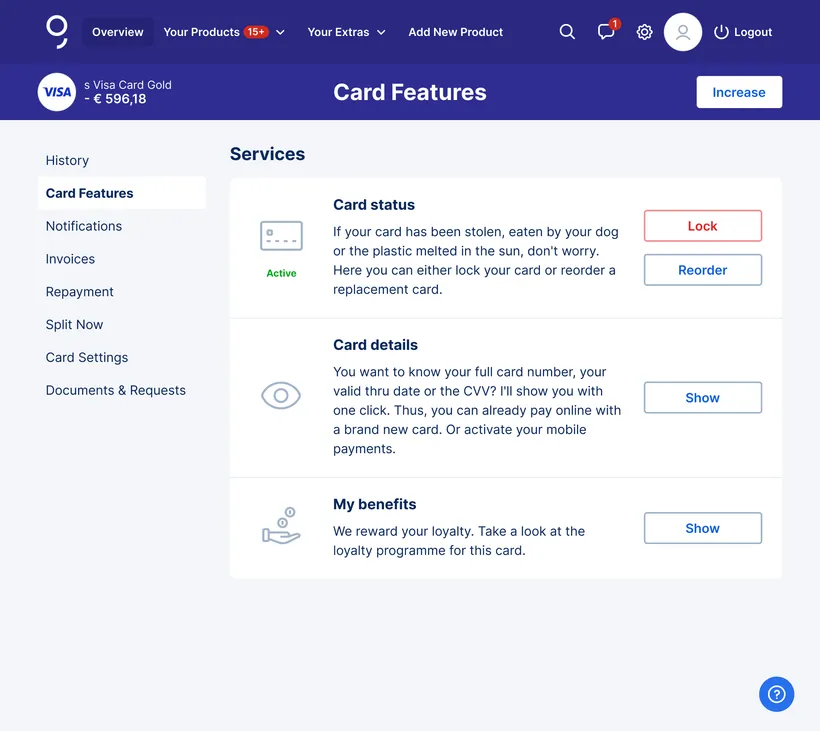This screenshot has height=731, width=820.
Task: Show card details with Show button
Action: tap(702, 397)
